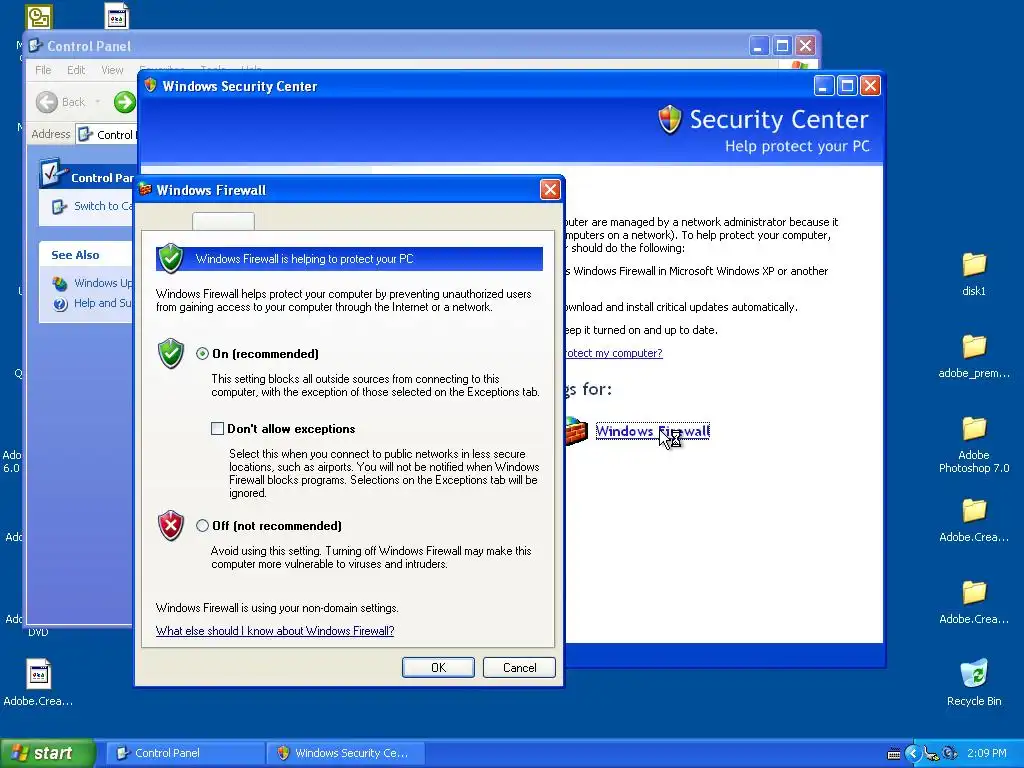
Task: Cancel the Windows Firewall dialog
Action: coord(519,667)
